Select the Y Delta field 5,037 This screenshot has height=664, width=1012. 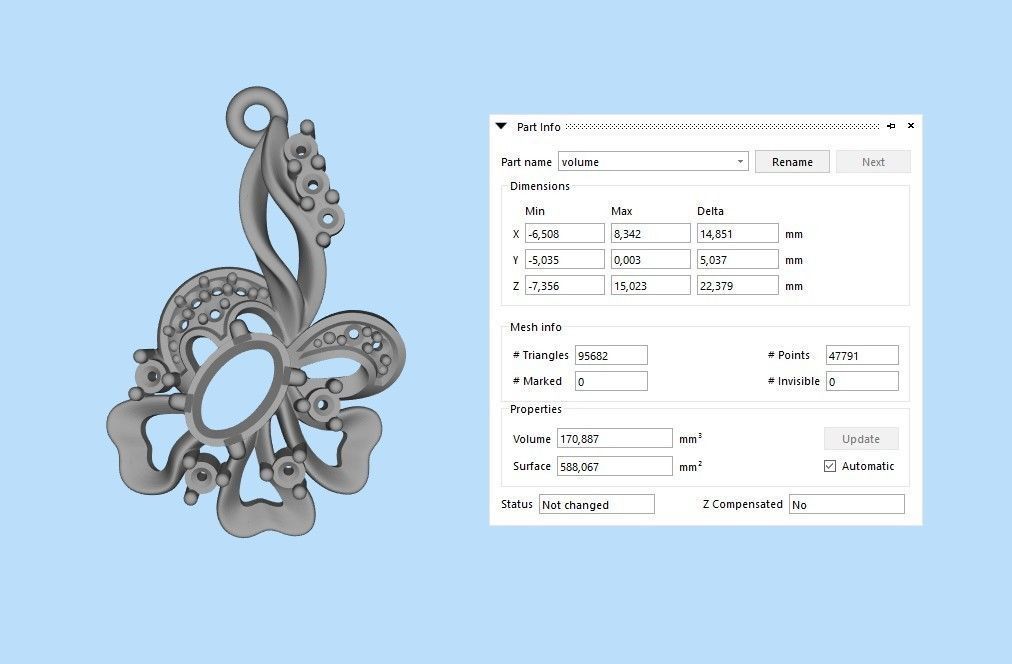pos(738,259)
